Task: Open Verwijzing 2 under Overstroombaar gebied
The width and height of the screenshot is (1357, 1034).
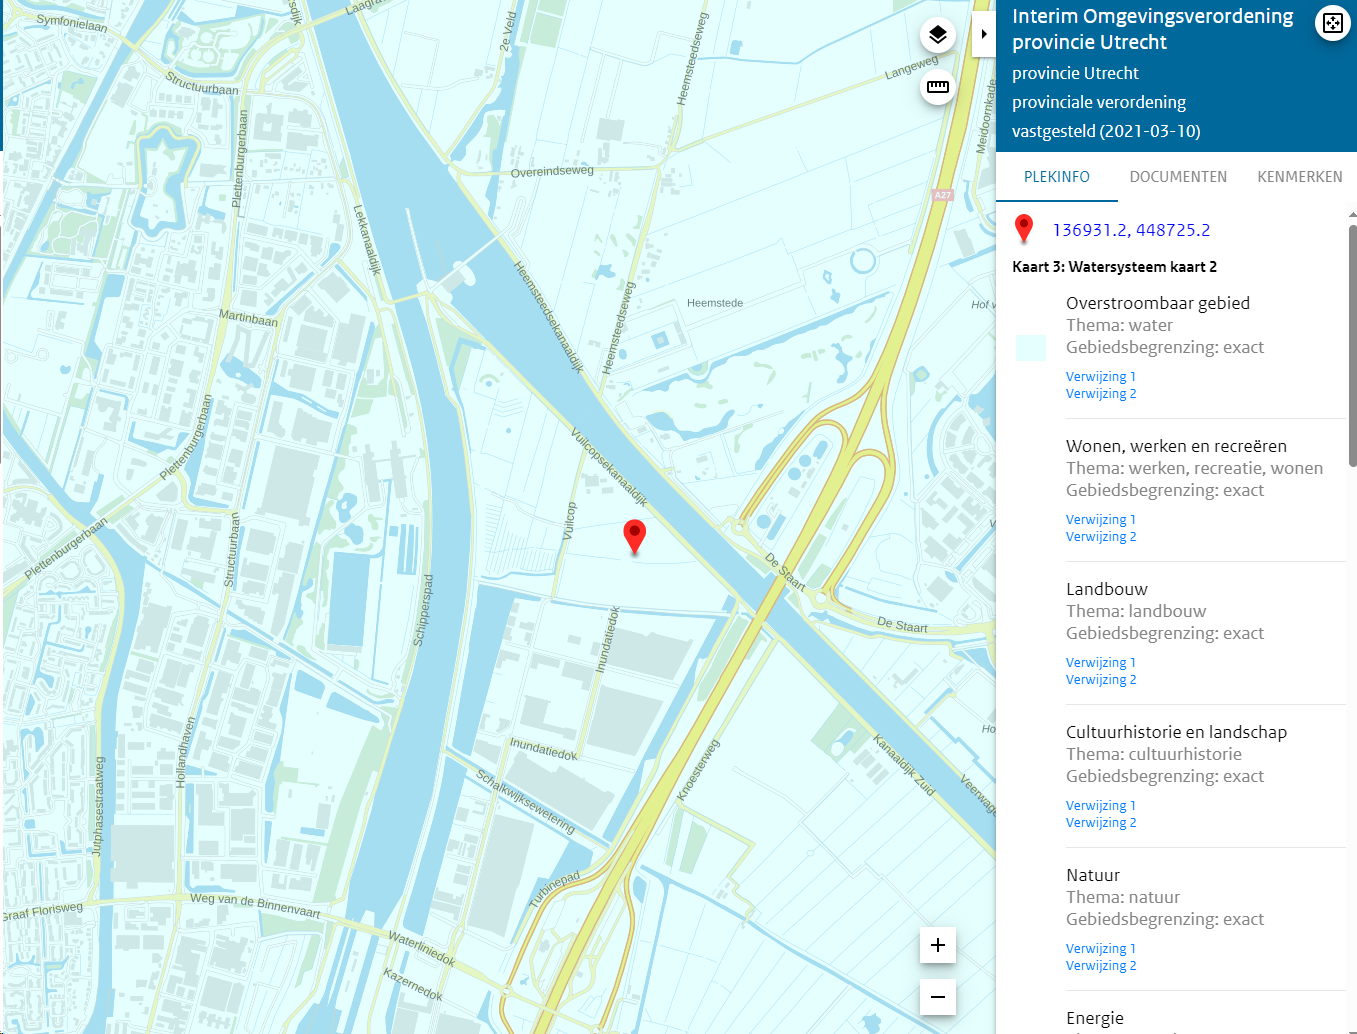Action: point(1100,394)
